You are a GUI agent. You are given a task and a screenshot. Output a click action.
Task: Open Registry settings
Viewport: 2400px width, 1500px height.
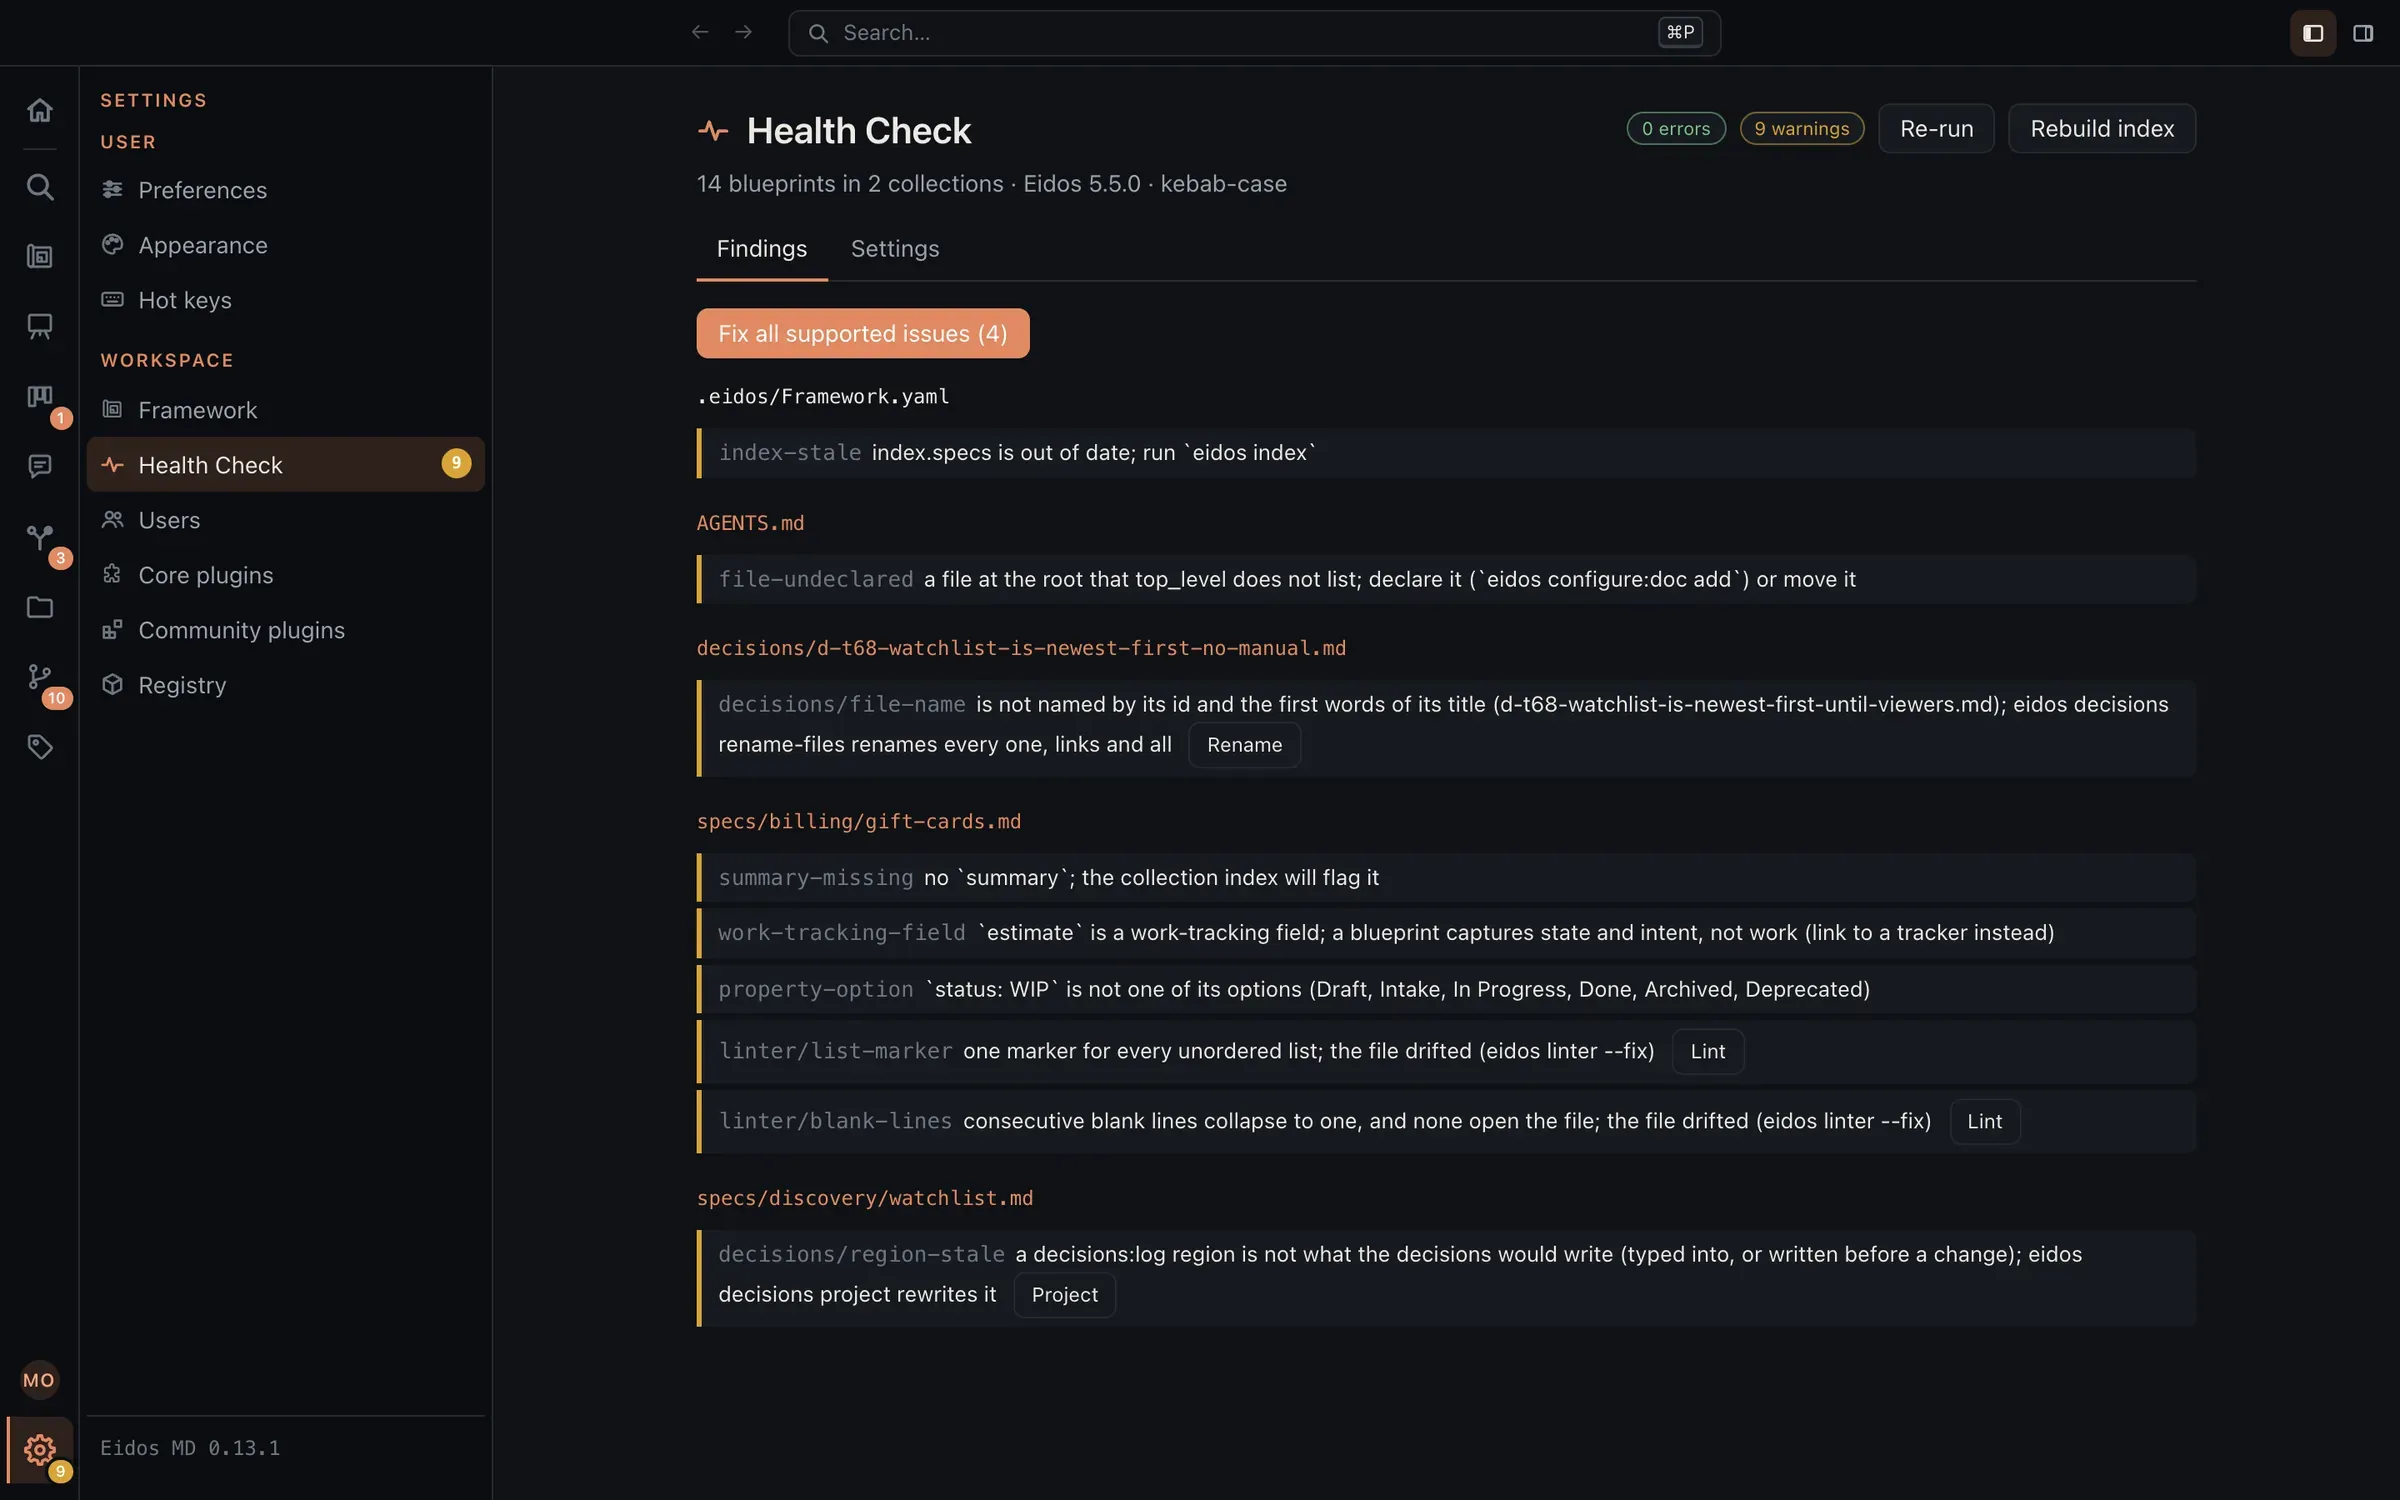click(285, 685)
